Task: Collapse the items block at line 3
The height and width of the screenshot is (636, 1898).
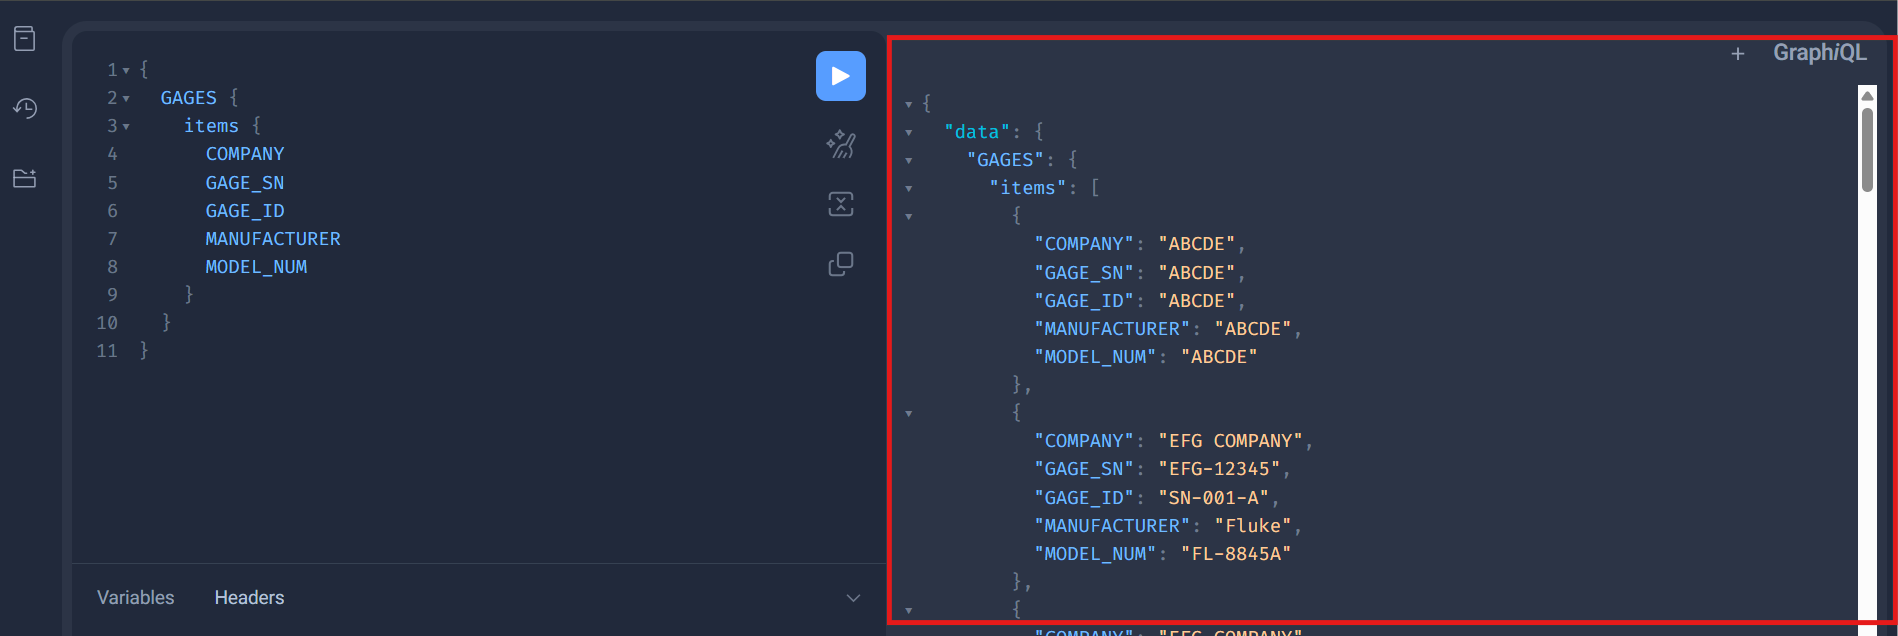Action: tap(126, 127)
